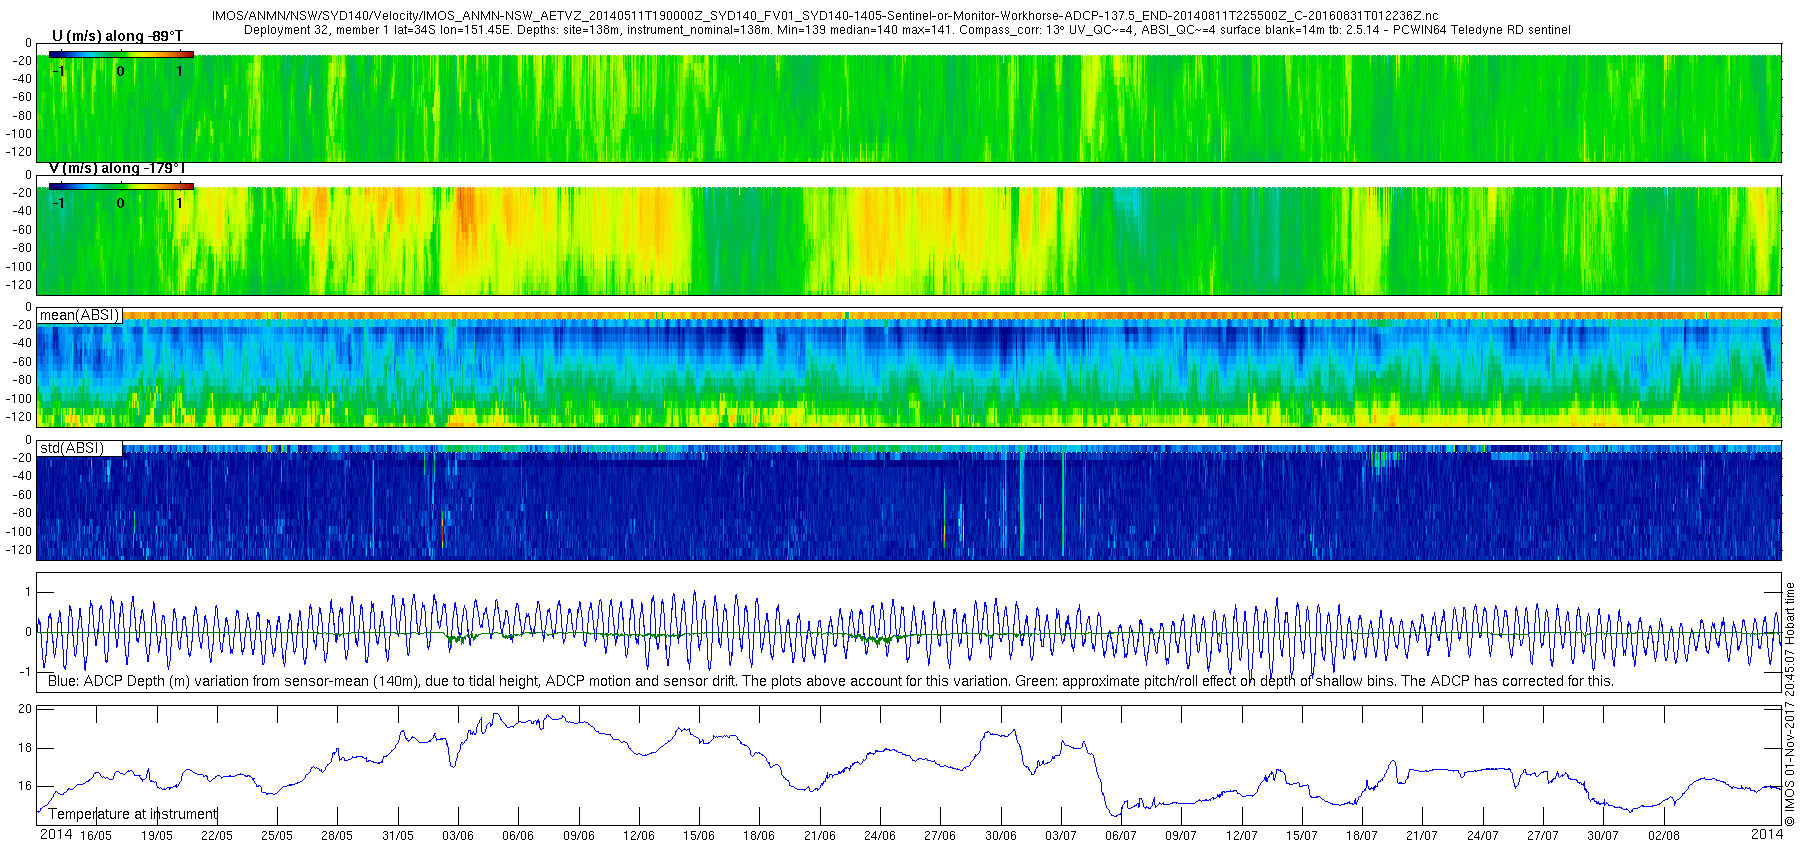The image size is (1800, 850).
Task: Click the 21/06 date tick label
Action: 820,836
